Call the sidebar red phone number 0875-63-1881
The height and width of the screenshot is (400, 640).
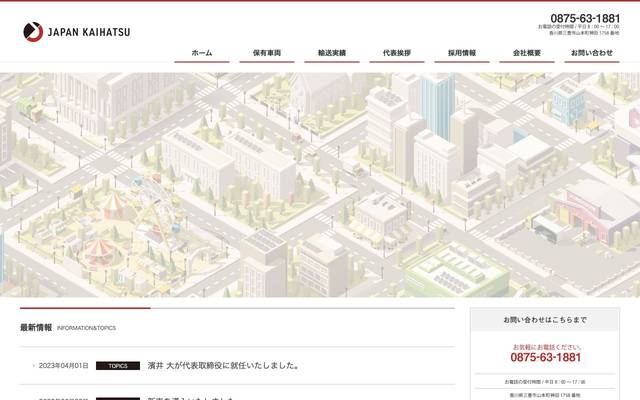pos(545,358)
